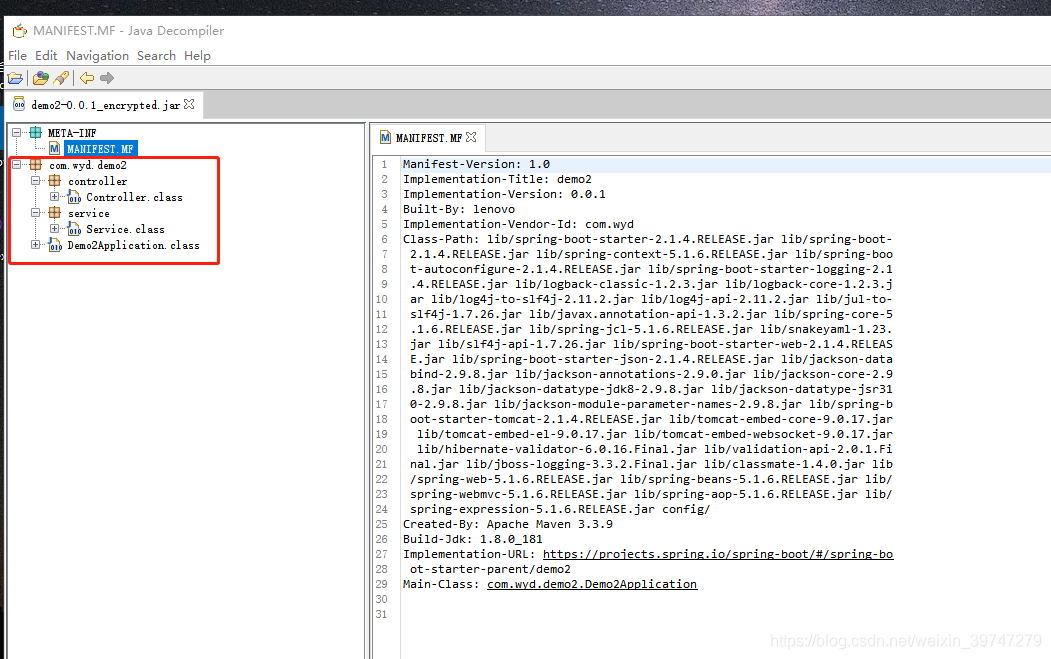
Task: Click the line beginning with Class-Path:
Action: 647,239
